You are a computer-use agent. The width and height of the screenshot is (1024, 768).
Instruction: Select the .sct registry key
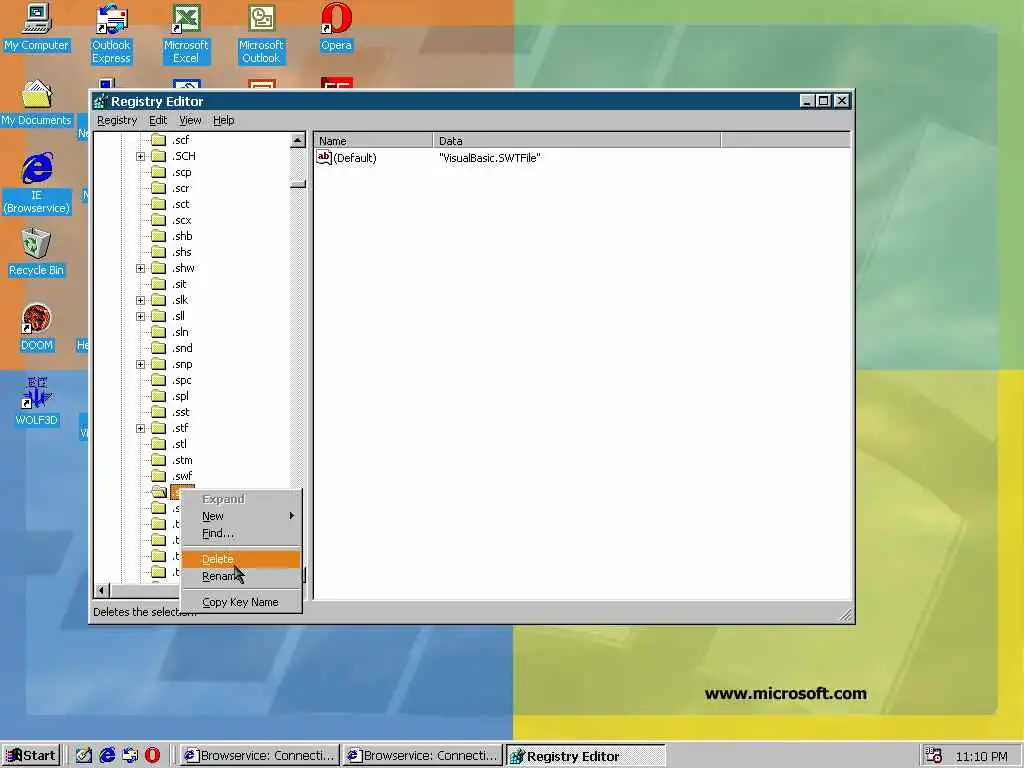pos(181,204)
